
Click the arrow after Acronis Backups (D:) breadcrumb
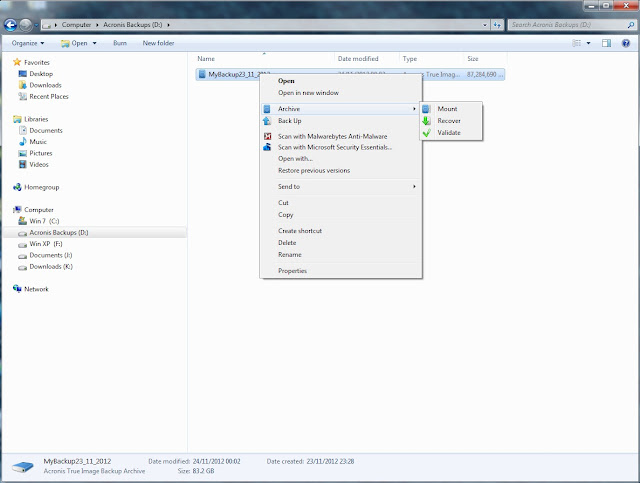pyautogui.click(x=168, y=25)
